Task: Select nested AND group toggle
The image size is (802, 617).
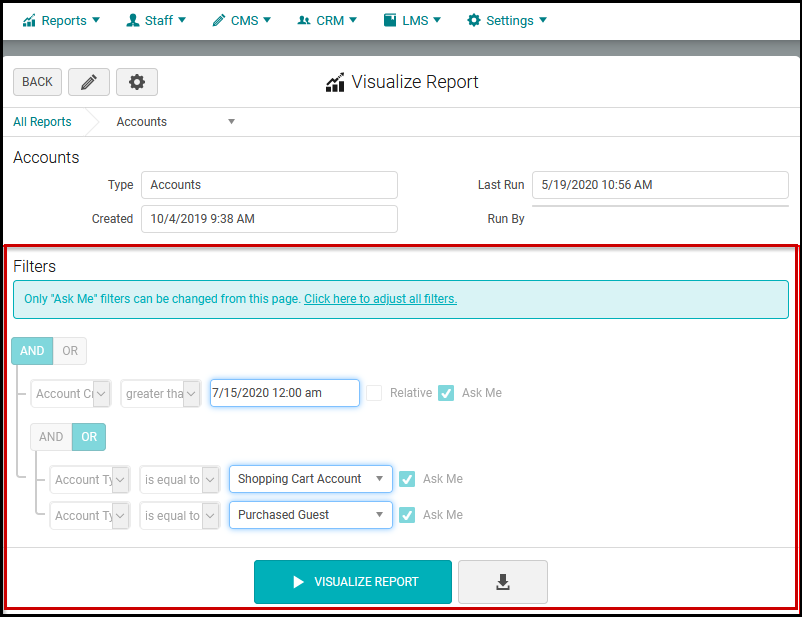Action: [x=51, y=437]
